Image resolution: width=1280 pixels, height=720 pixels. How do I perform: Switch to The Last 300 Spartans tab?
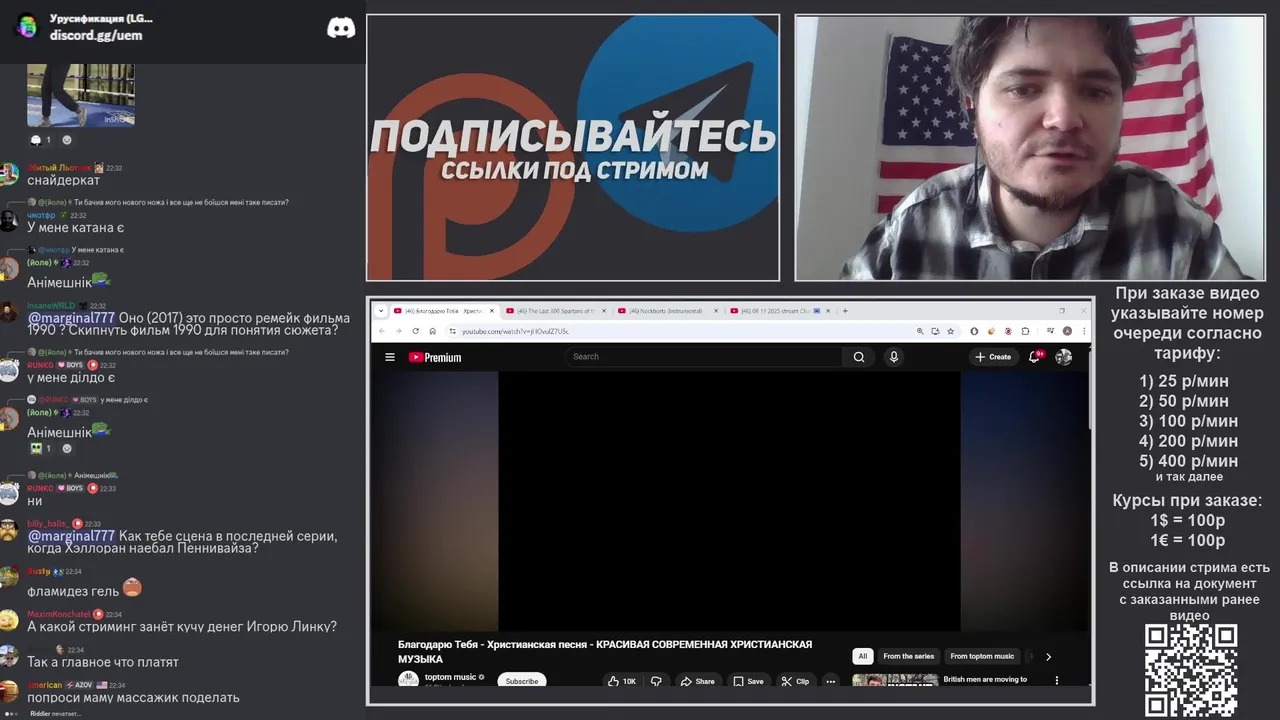tap(555, 311)
